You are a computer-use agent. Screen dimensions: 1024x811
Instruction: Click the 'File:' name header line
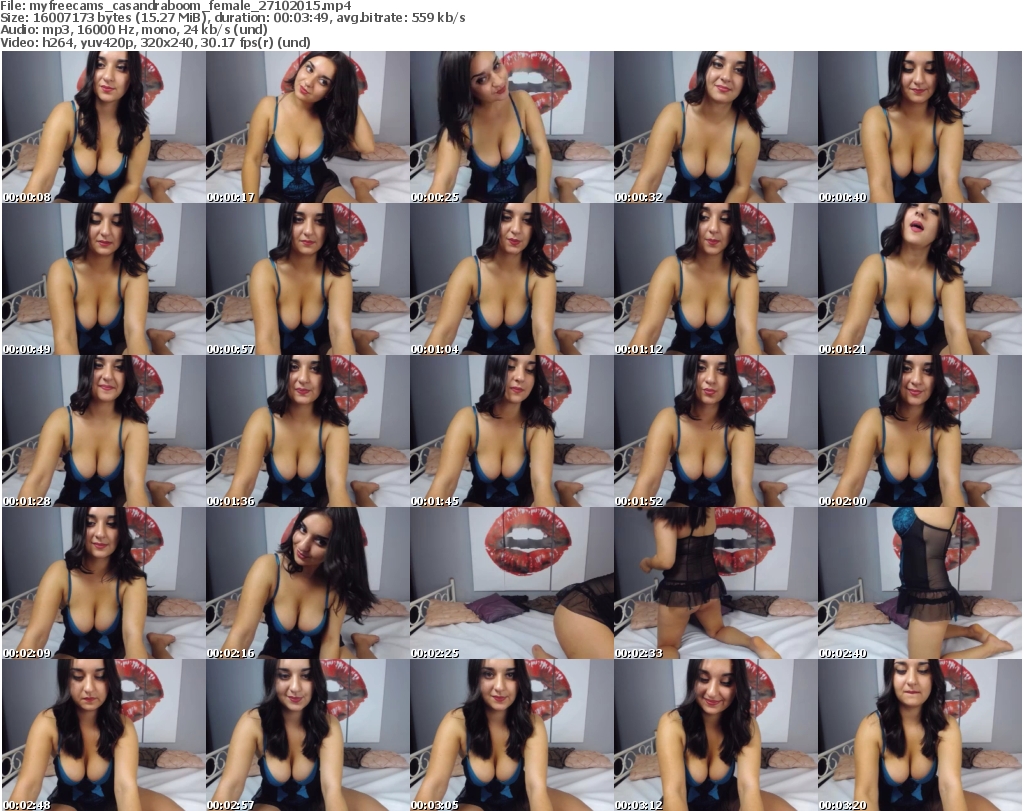tap(176, 6)
